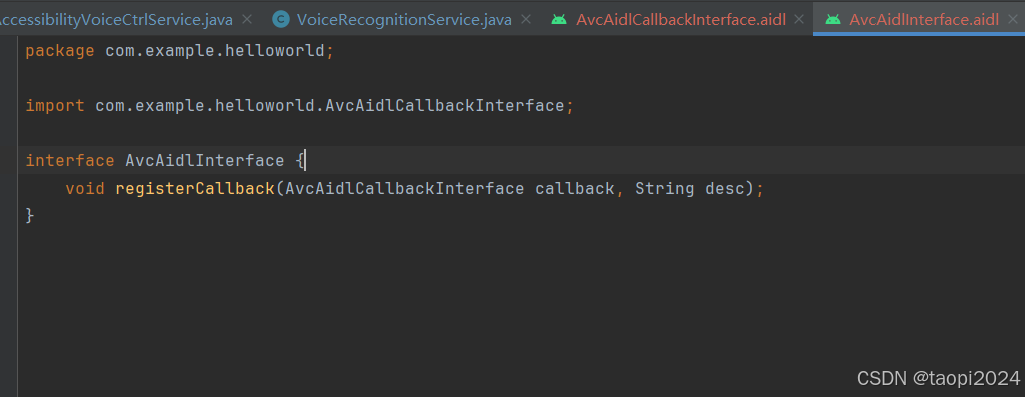This screenshot has height=397, width=1025.
Task: Click the void return type keyword
Action: (x=85, y=189)
